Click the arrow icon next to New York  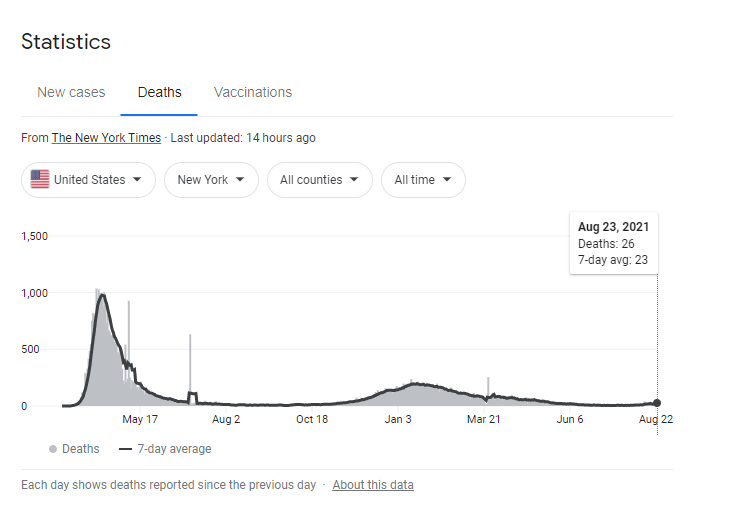(x=240, y=179)
